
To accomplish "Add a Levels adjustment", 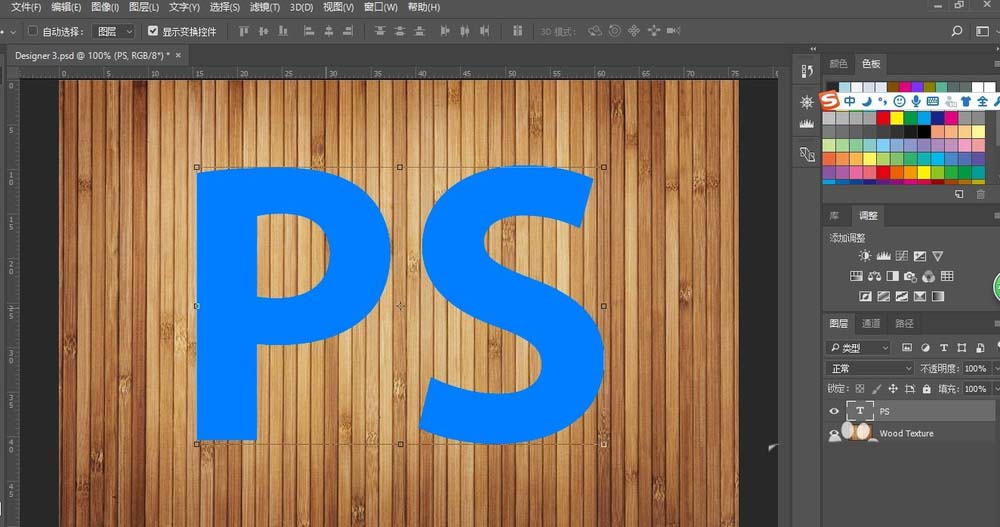I will click(x=883, y=256).
